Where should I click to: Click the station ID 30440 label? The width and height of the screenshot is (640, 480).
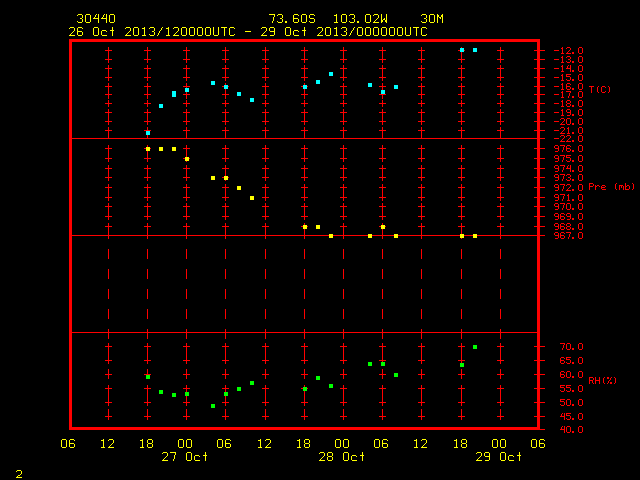[96, 19]
